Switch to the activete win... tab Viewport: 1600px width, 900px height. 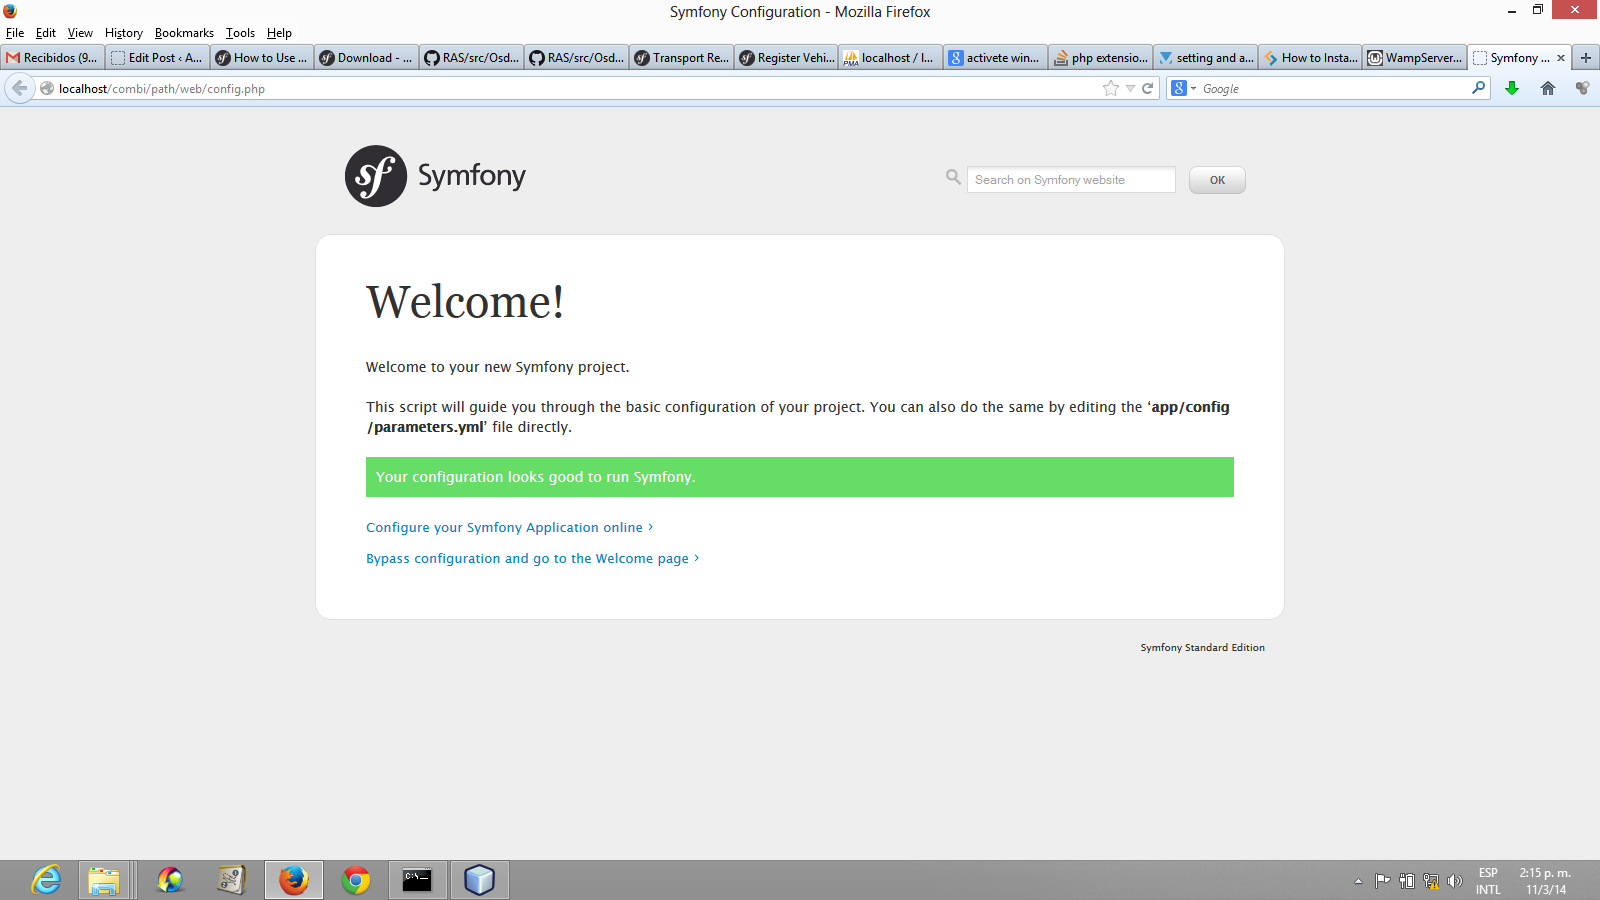click(995, 58)
